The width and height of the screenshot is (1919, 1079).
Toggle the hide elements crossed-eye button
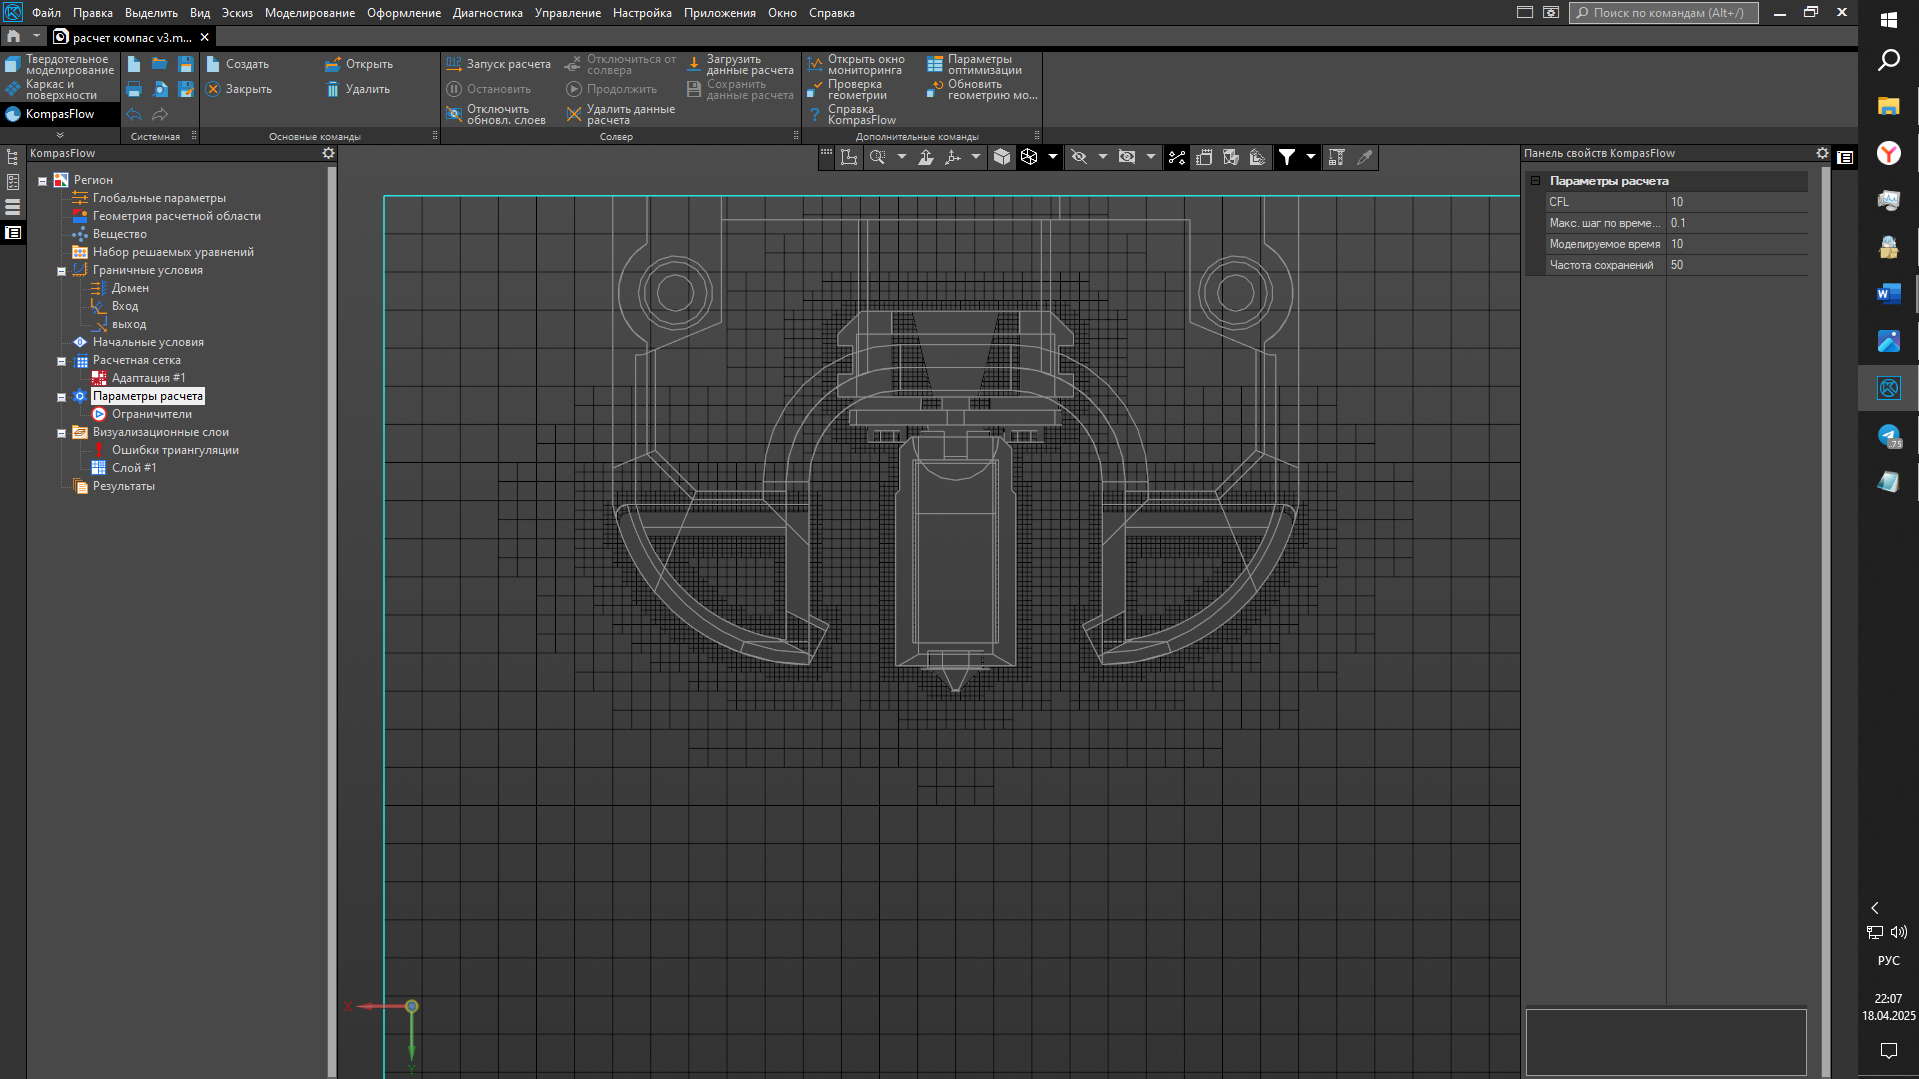click(x=1079, y=157)
